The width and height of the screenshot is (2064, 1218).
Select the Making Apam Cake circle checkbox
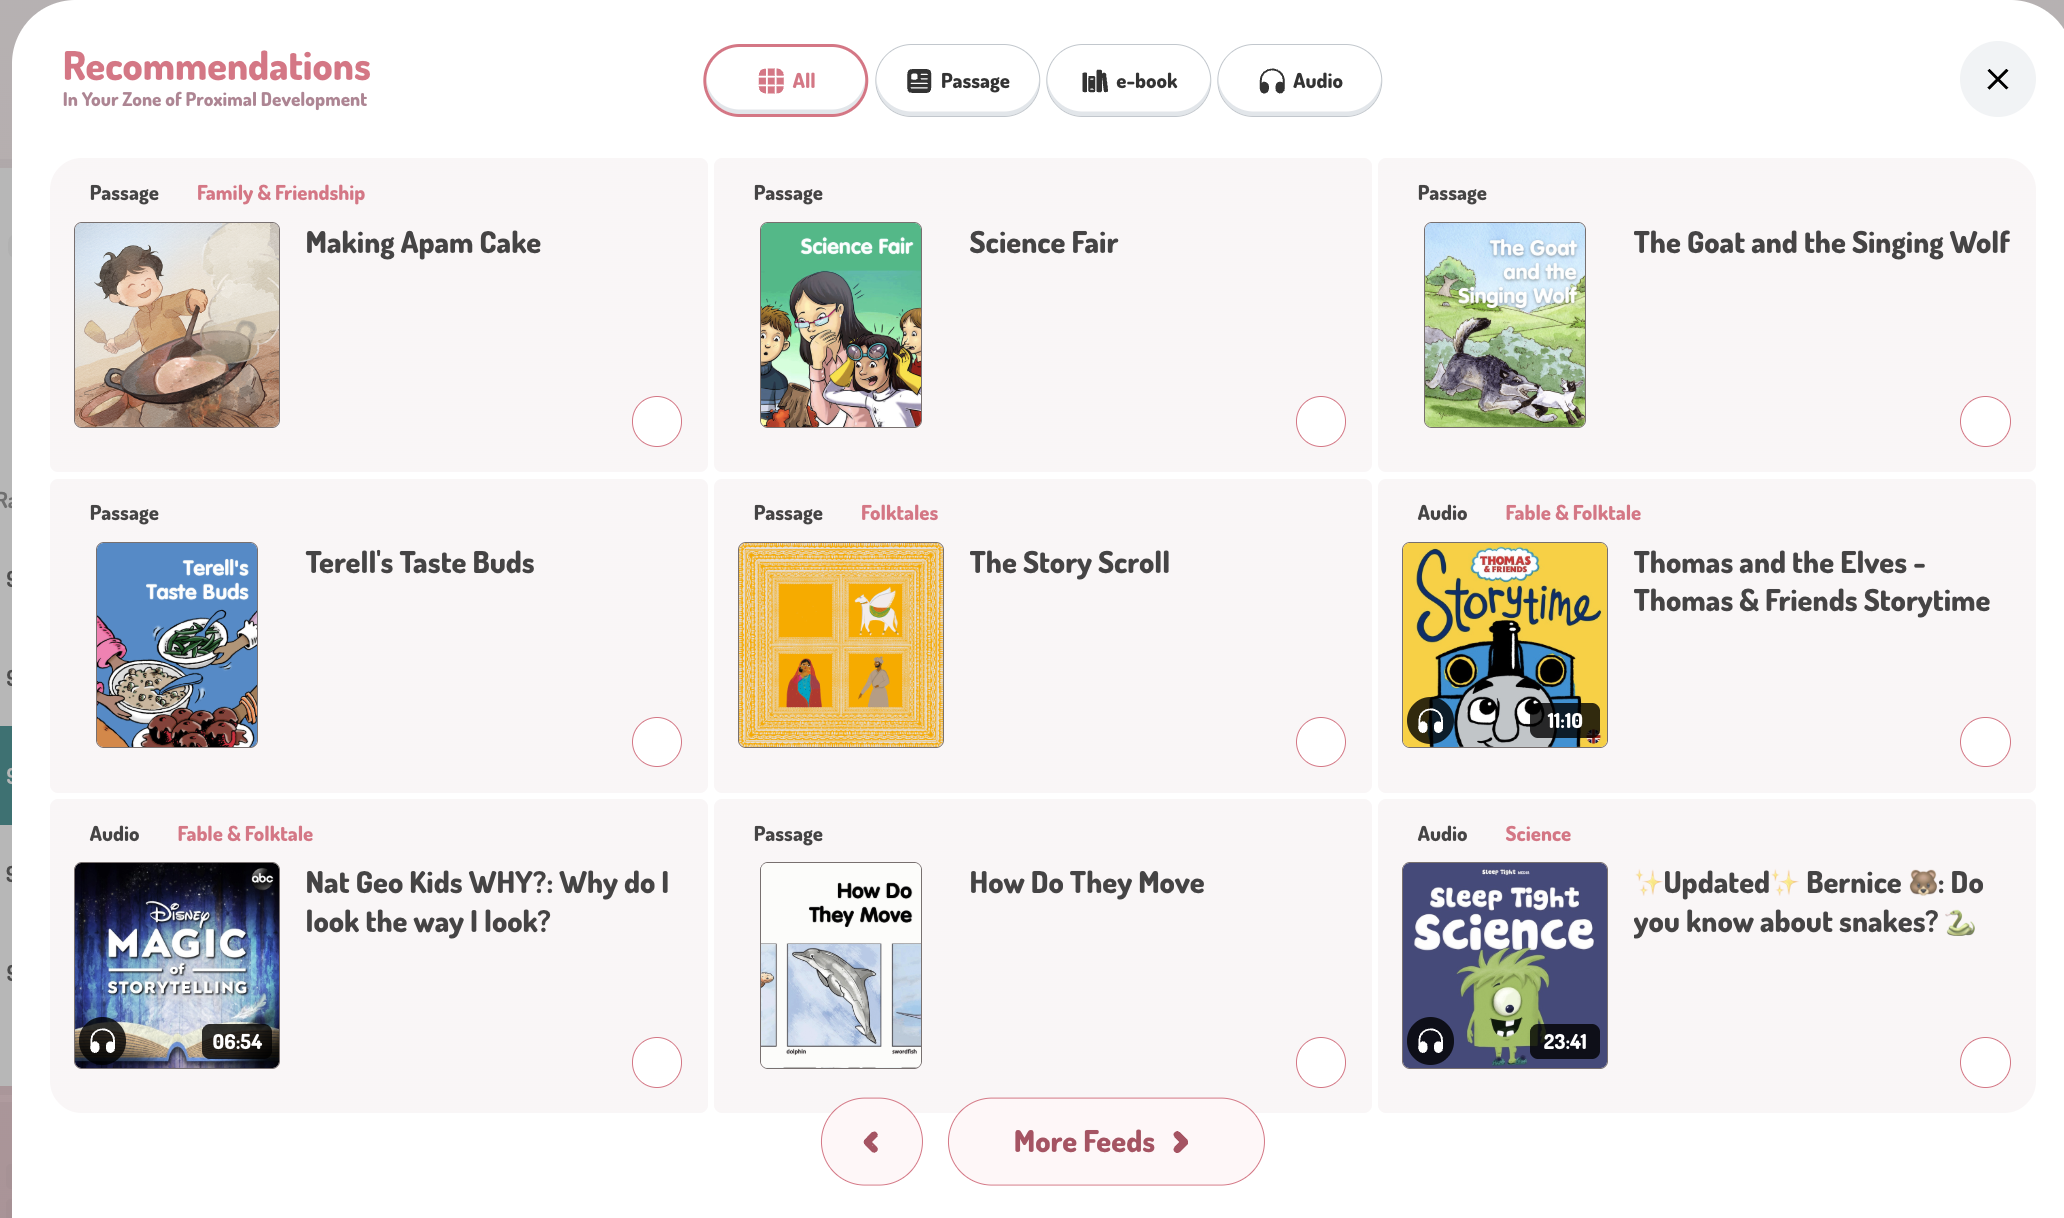point(657,422)
